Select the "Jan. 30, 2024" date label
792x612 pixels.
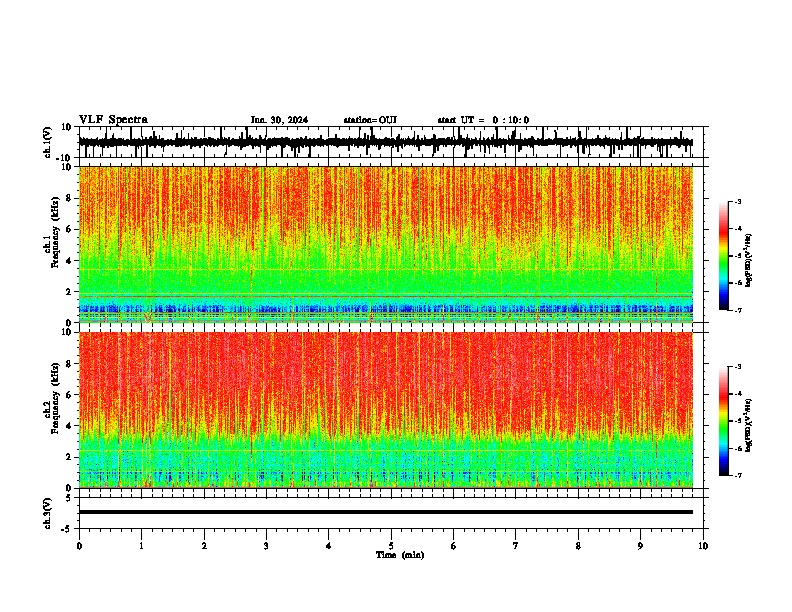point(279,120)
